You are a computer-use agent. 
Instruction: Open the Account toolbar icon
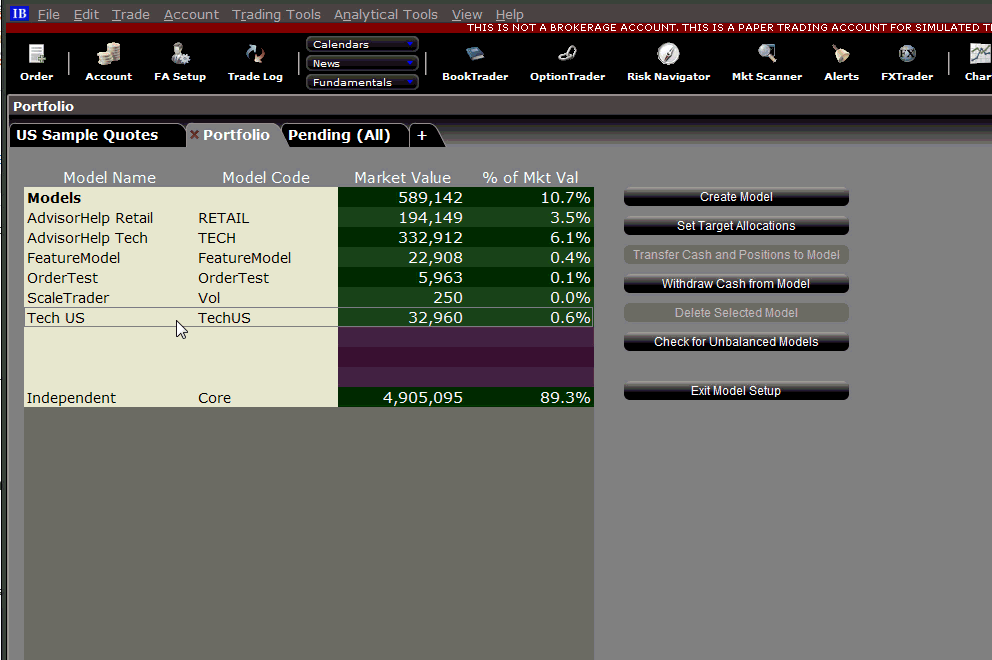pyautogui.click(x=108, y=62)
